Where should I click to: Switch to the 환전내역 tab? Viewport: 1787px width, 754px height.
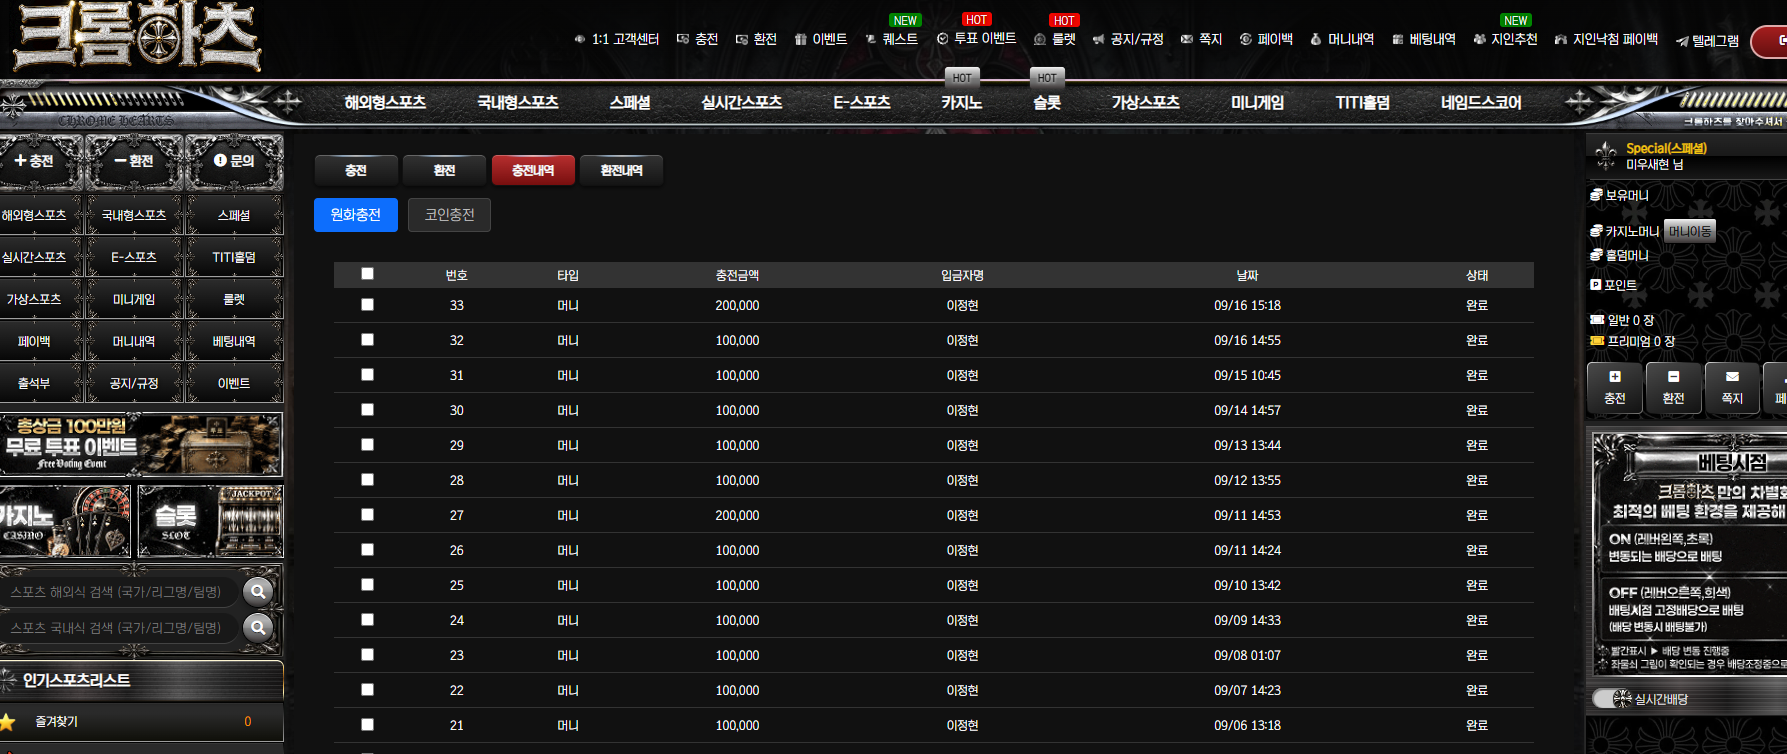coord(621,170)
